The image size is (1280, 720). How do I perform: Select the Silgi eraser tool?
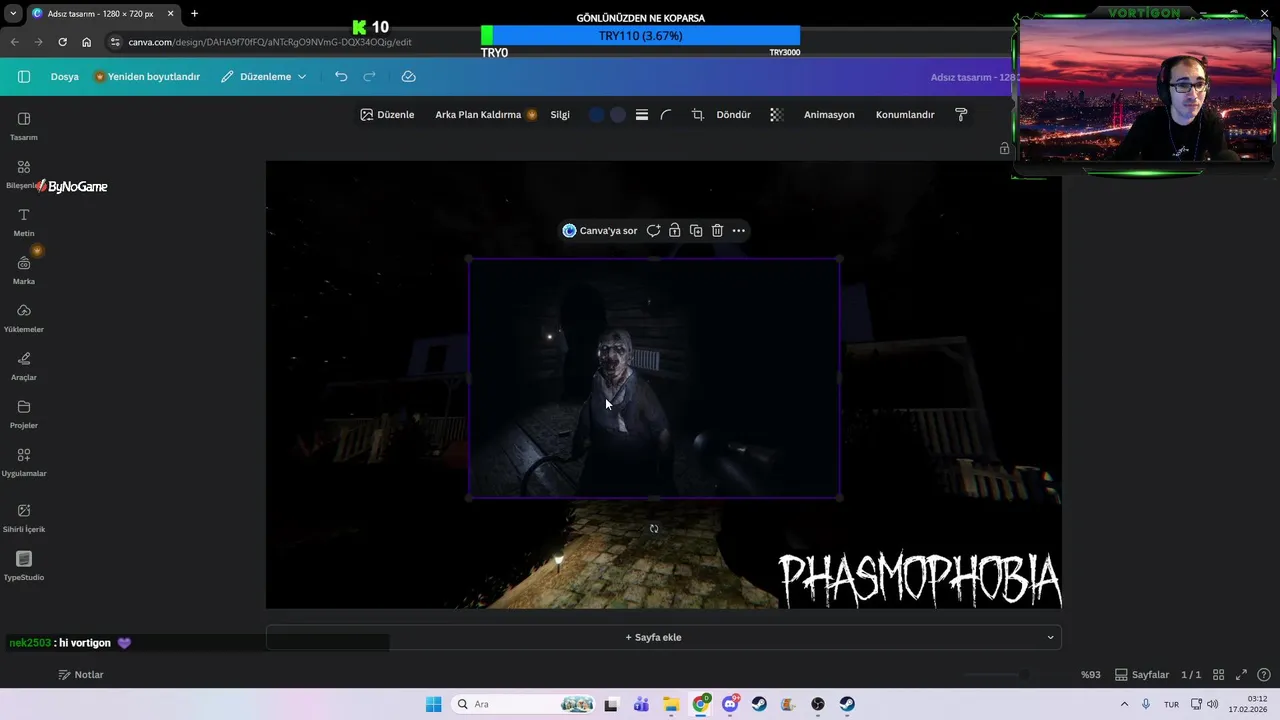(x=560, y=115)
